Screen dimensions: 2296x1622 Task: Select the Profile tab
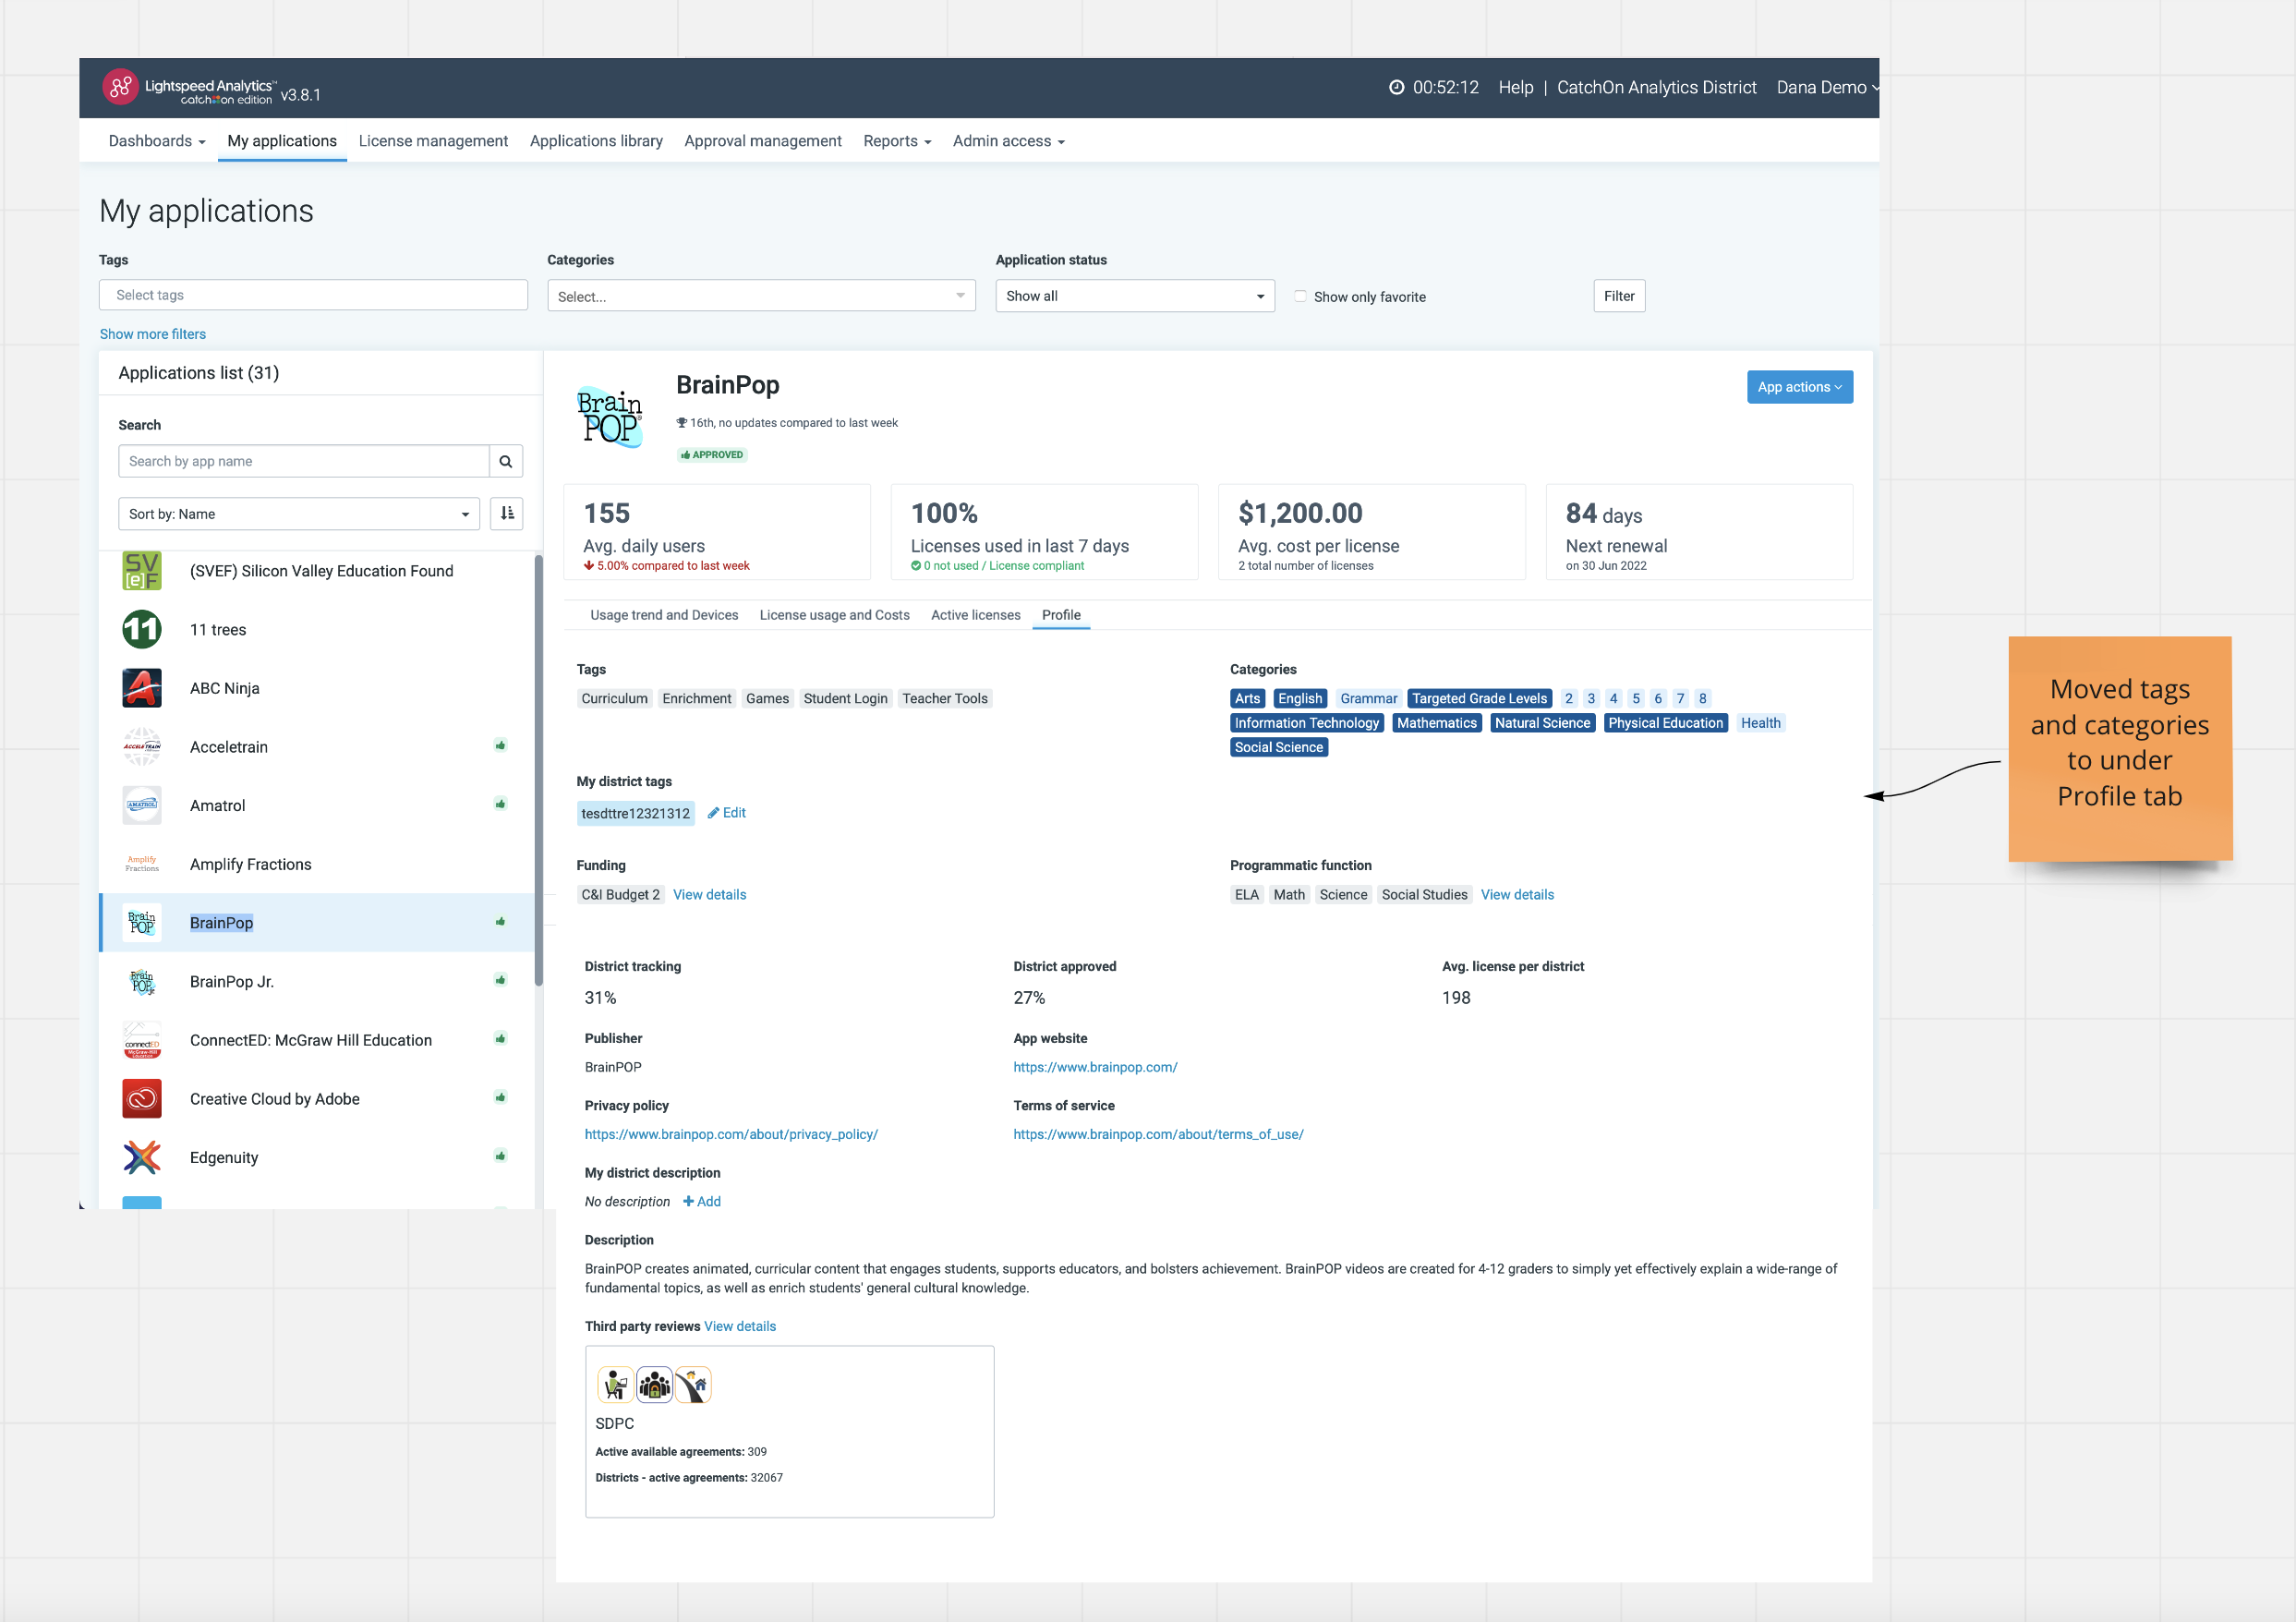(x=1061, y=615)
